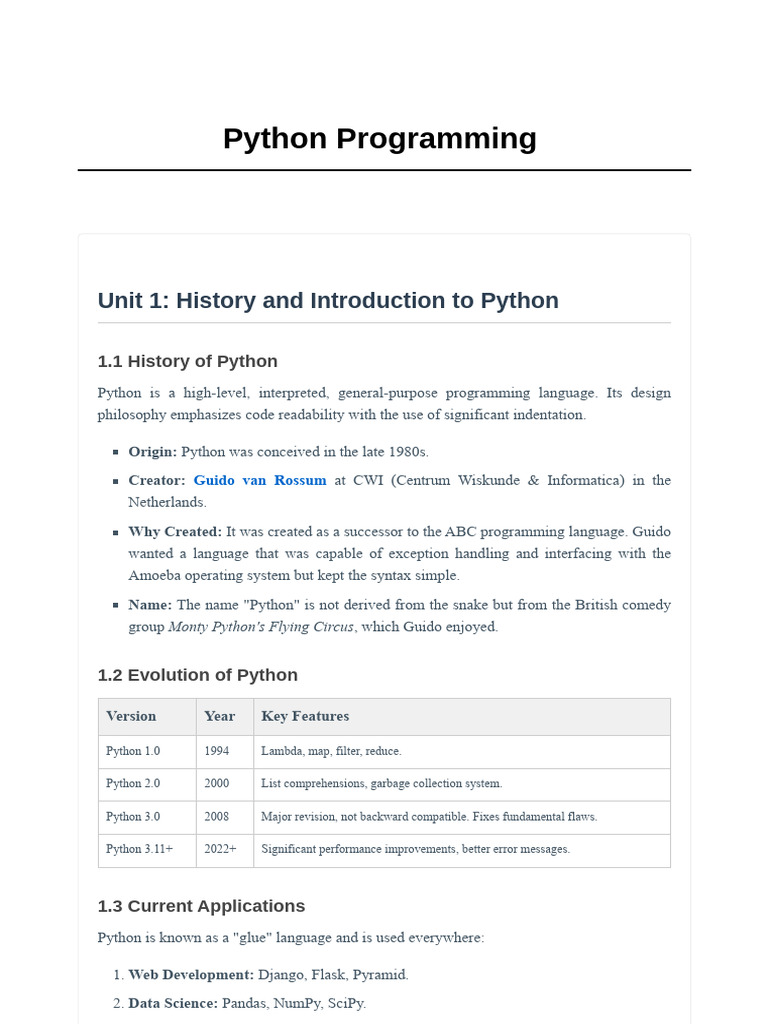The height and width of the screenshot is (1024, 768).
Task: Click the Python 3.11+ table cell
Action: point(139,849)
